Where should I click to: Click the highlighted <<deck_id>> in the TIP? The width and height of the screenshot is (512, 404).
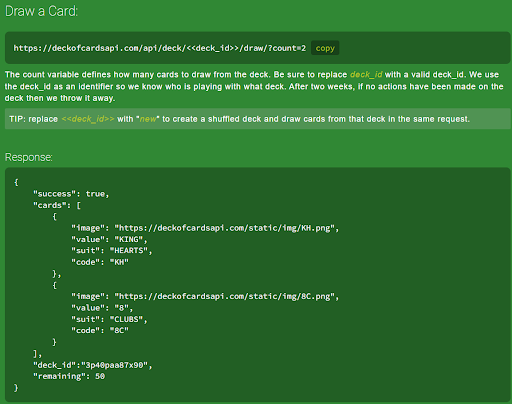point(88,119)
